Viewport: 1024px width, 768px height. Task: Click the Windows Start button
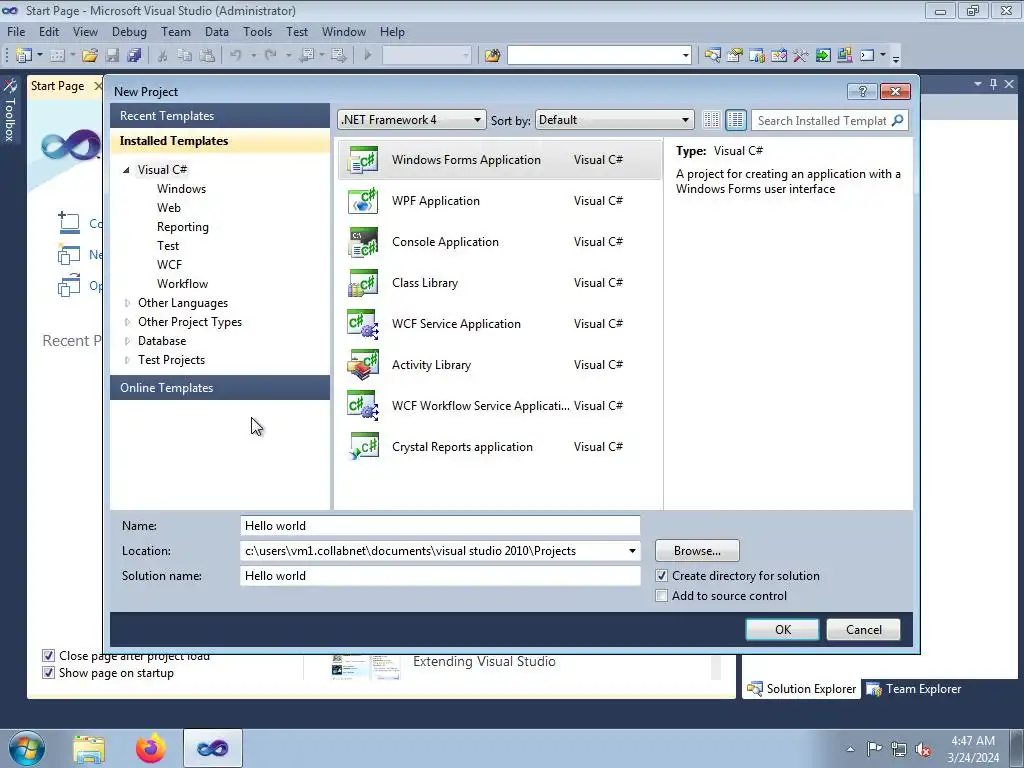27,748
